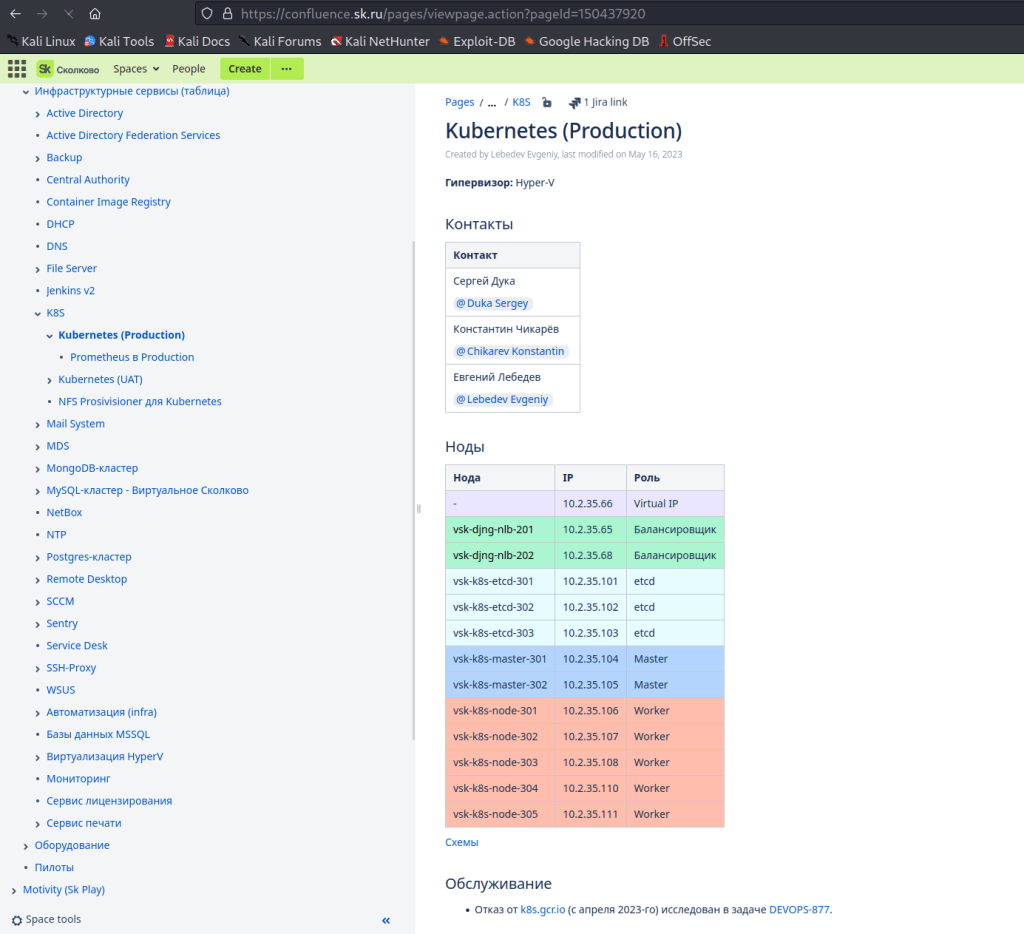Open Space tools gear icon
This screenshot has height=934, width=1024.
[17, 920]
